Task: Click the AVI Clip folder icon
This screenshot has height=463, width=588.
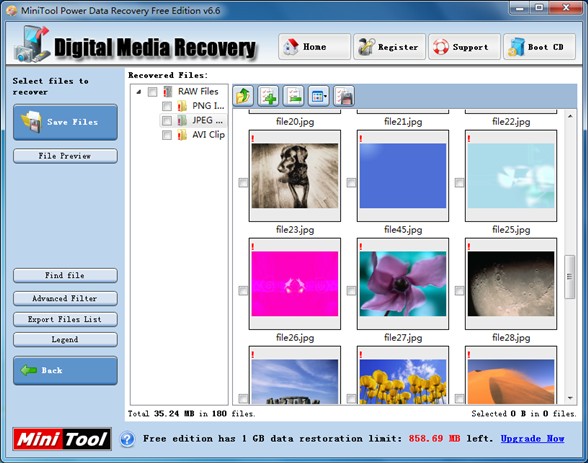Action: (182, 135)
